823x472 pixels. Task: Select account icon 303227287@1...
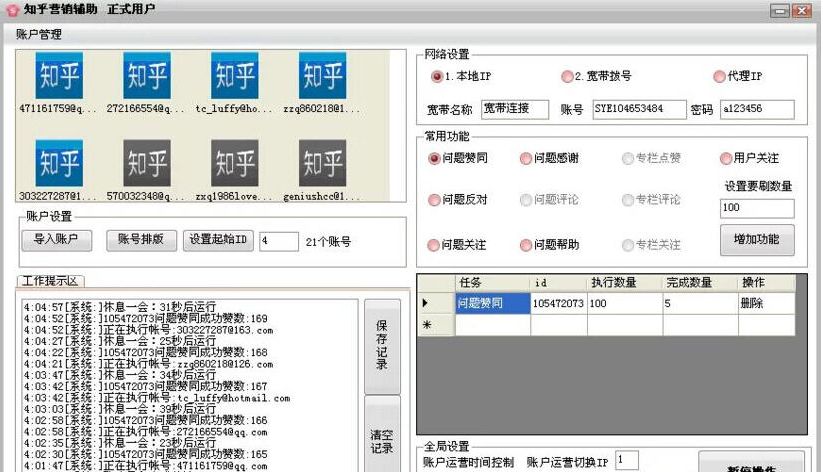click(59, 163)
